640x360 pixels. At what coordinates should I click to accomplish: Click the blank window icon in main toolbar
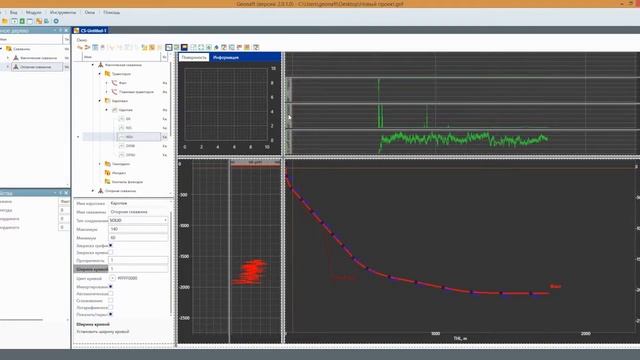pos(30,21)
